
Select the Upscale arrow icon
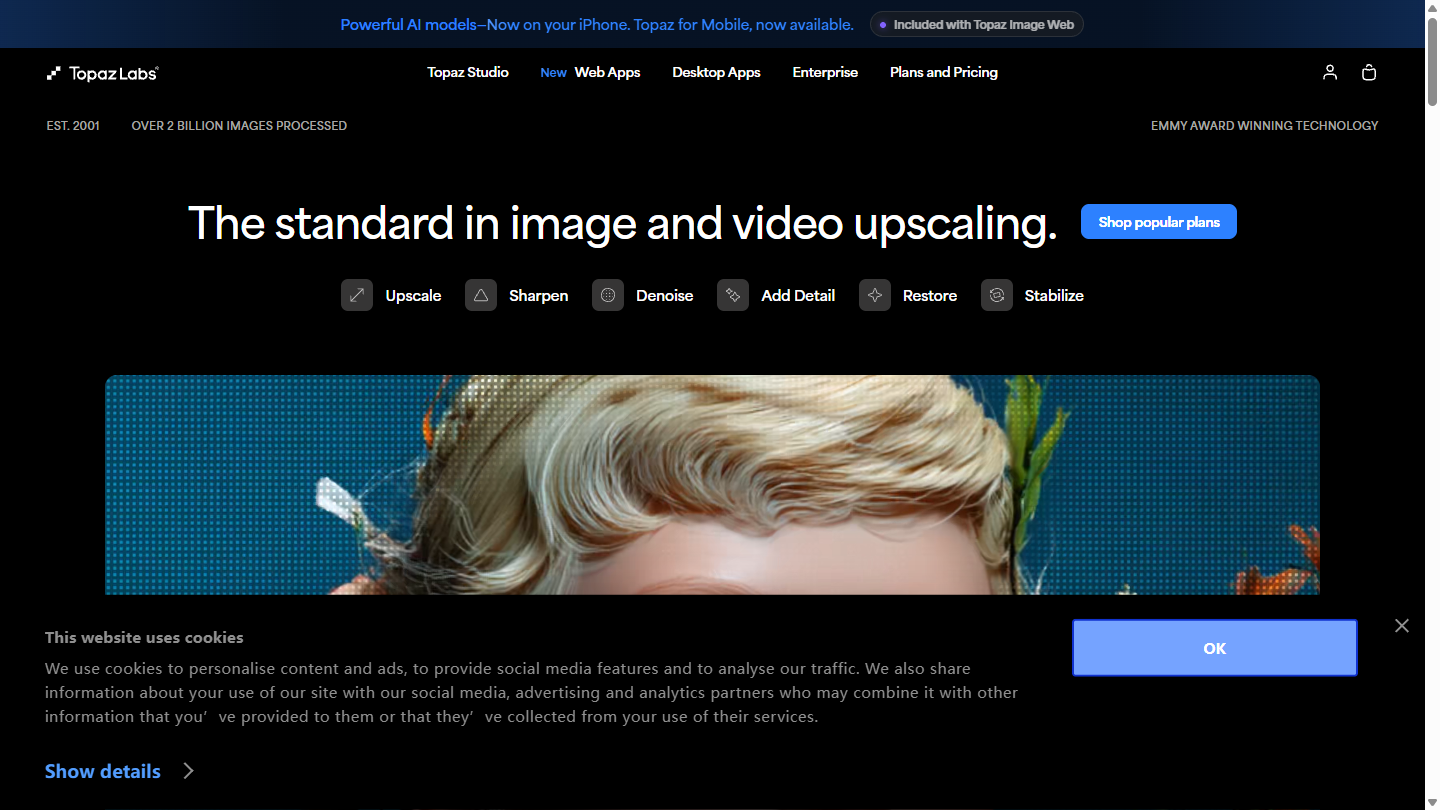point(357,295)
